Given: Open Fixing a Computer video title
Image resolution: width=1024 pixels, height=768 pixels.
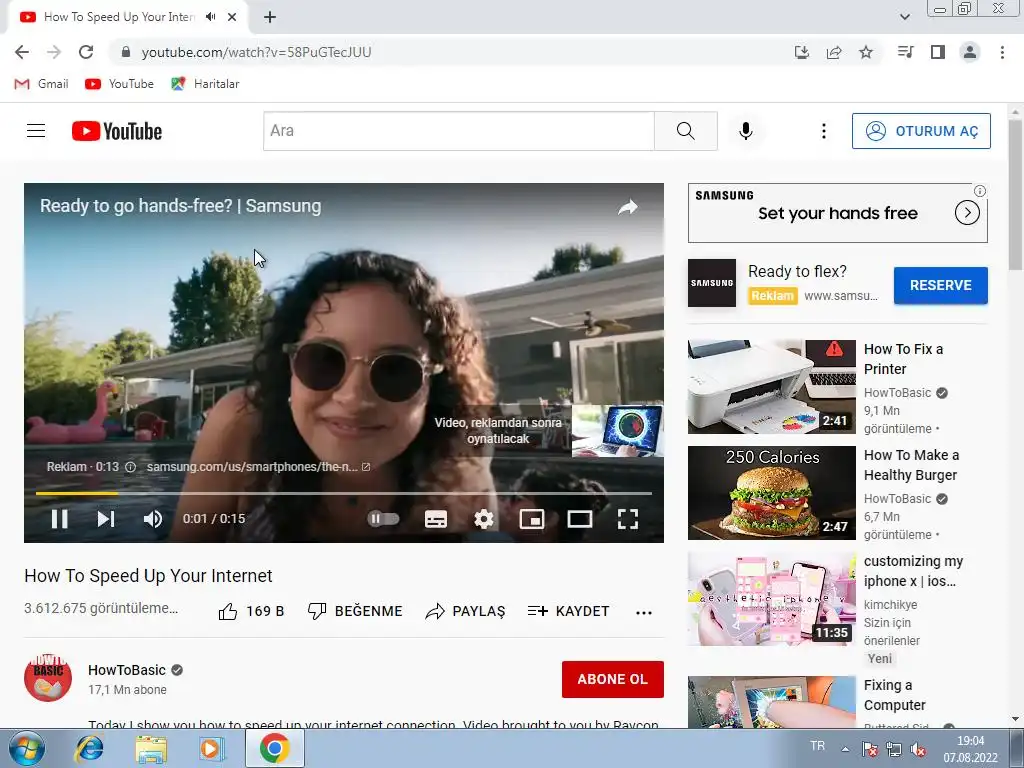Looking at the screenshot, I should pyautogui.click(x=895, y=695).
